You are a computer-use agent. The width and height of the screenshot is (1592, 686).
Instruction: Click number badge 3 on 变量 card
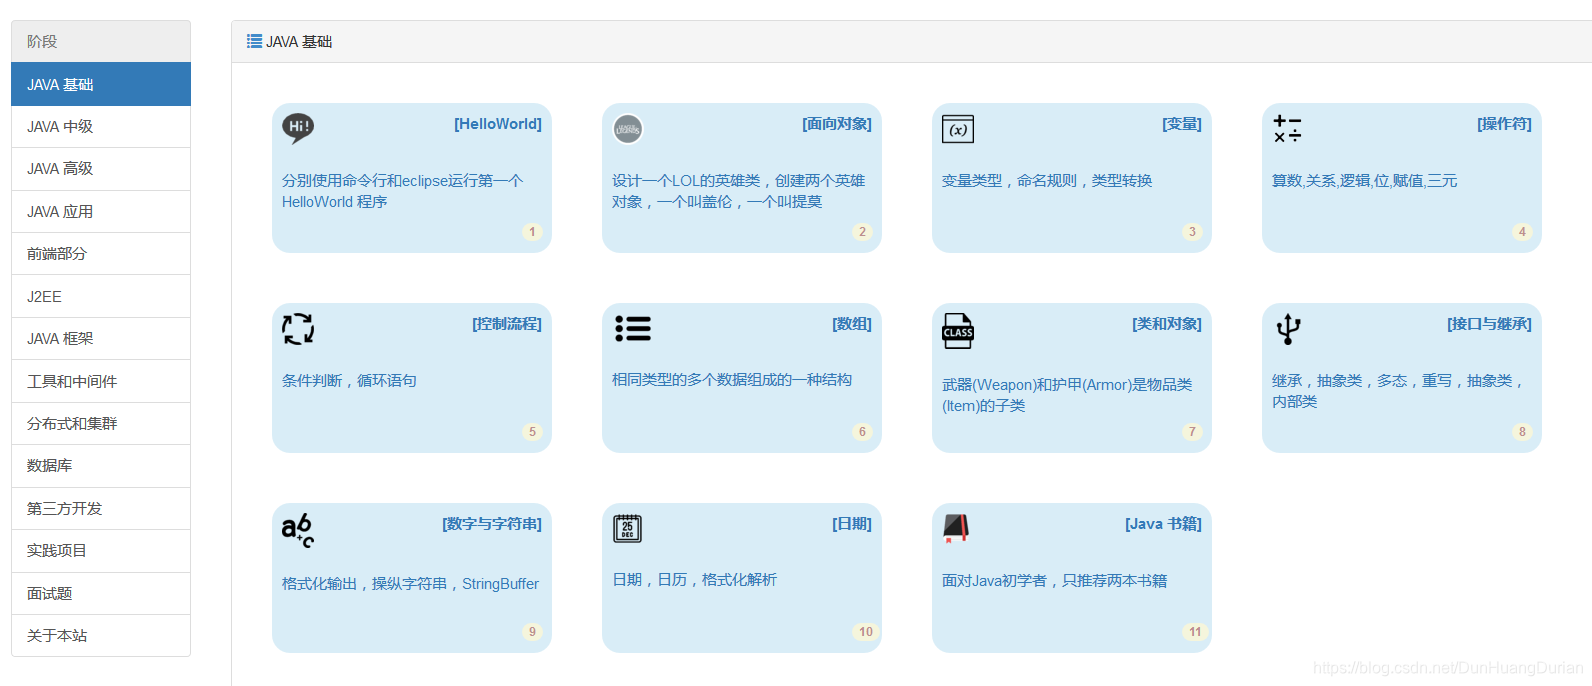pos(1192,232)
